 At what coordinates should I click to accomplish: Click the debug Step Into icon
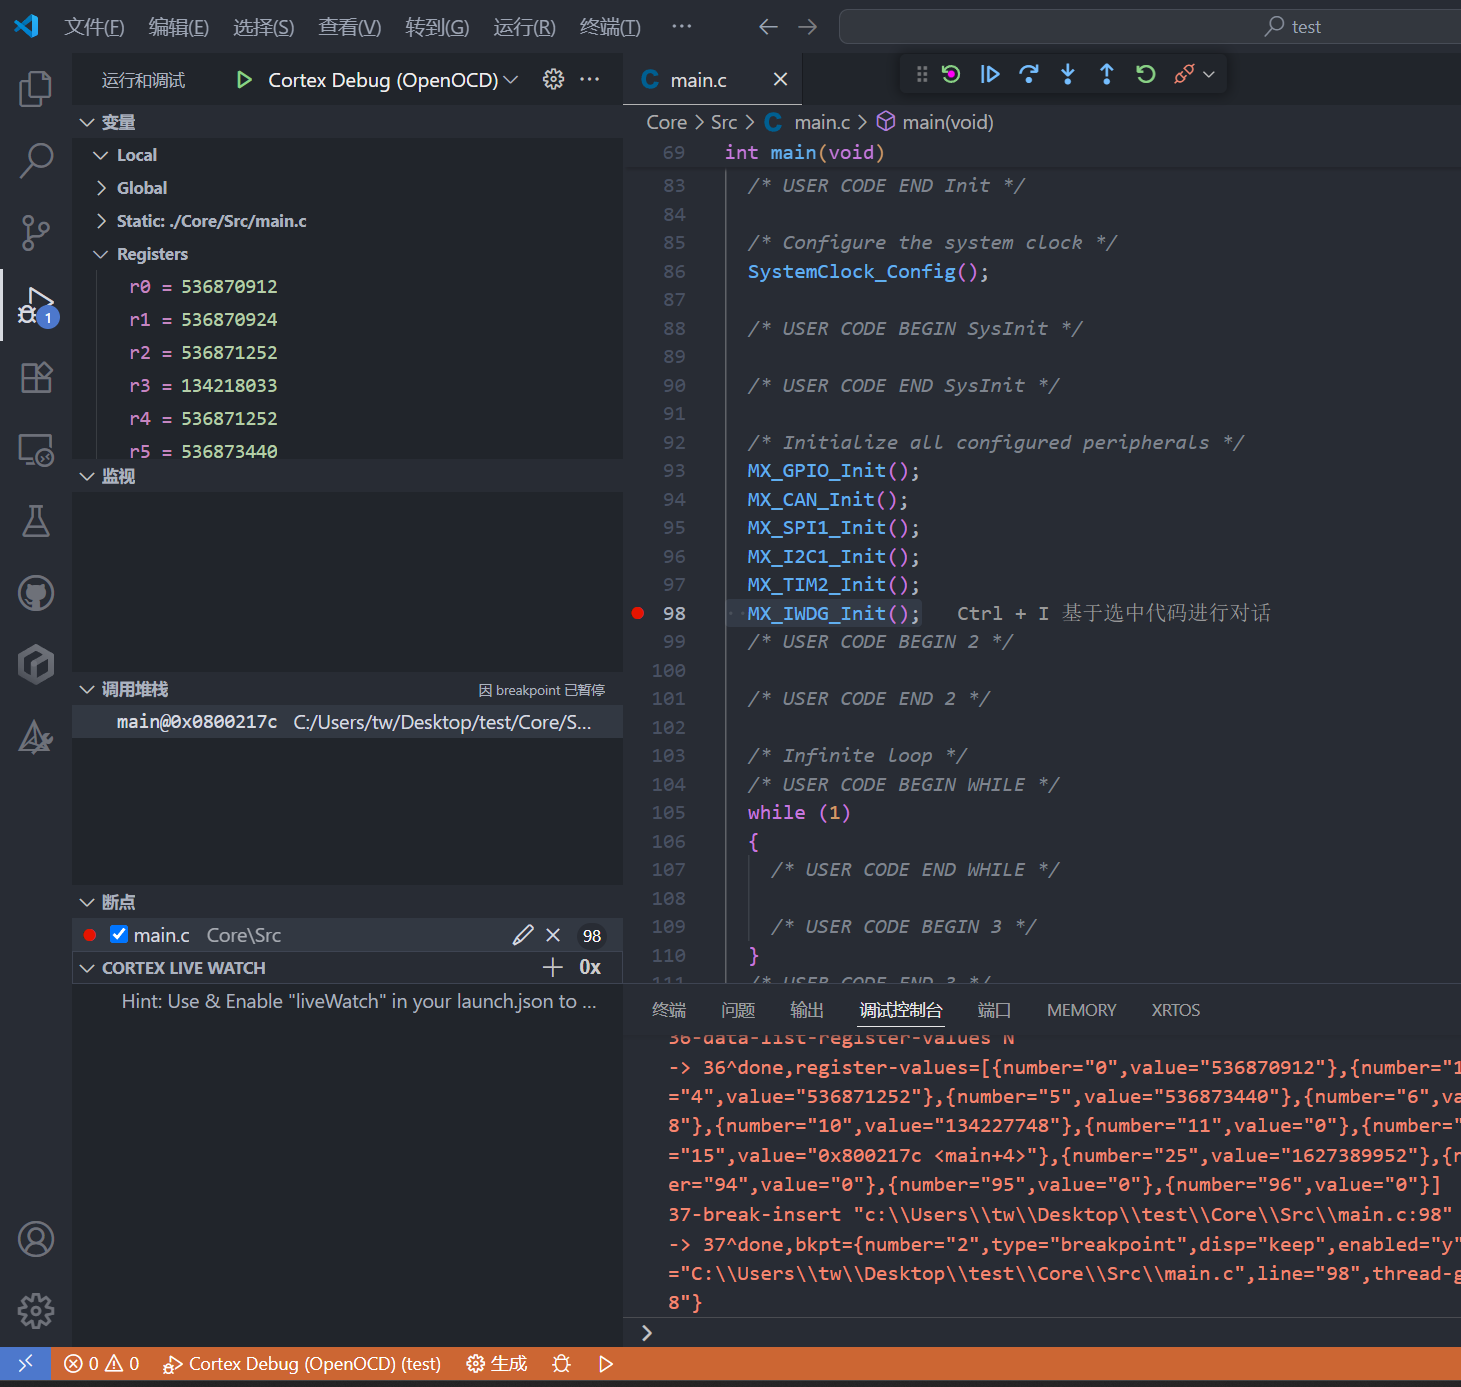click(1068, 74)
